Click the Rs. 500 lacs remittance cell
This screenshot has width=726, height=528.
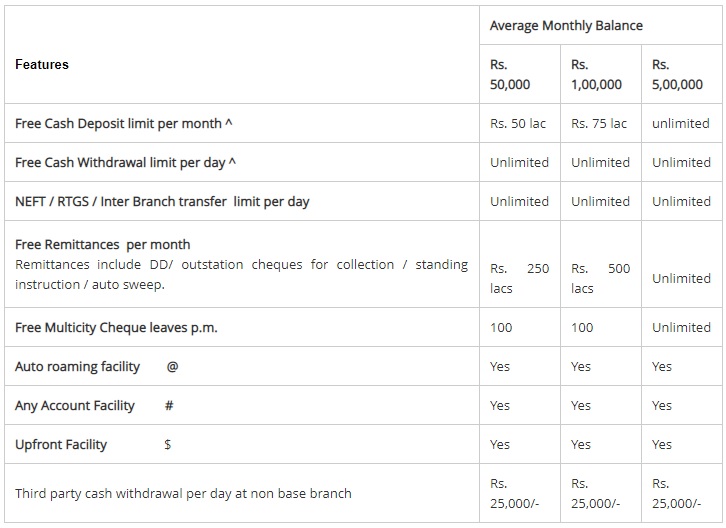coord(601,278)
